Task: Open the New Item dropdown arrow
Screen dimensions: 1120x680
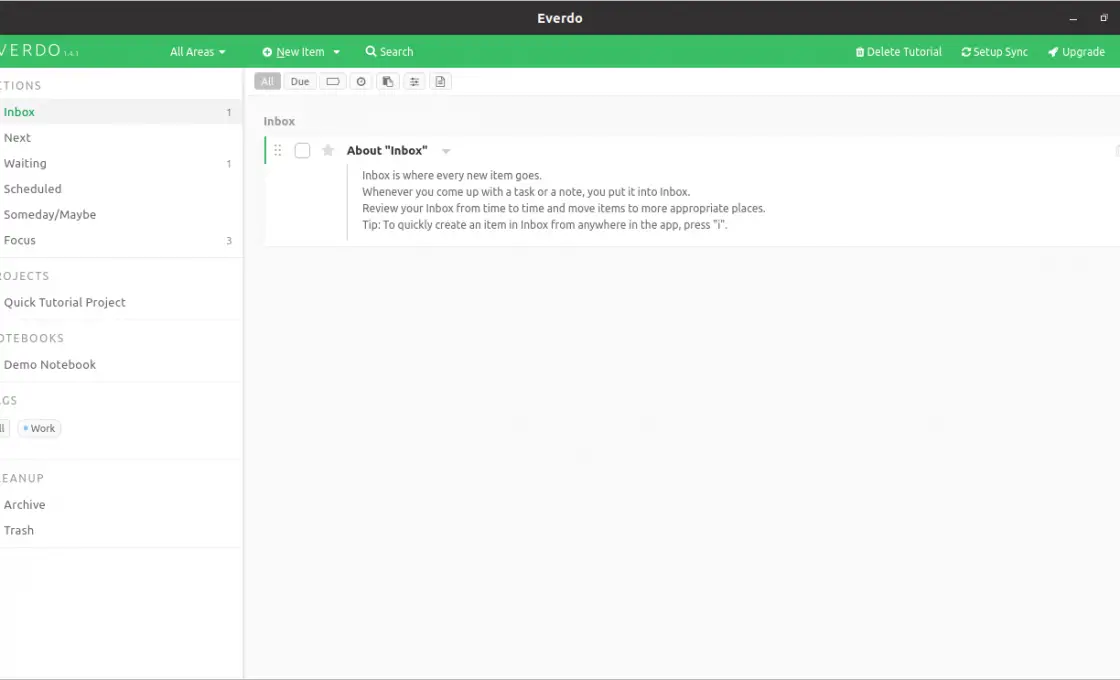Action: click(x=336, y=52)
